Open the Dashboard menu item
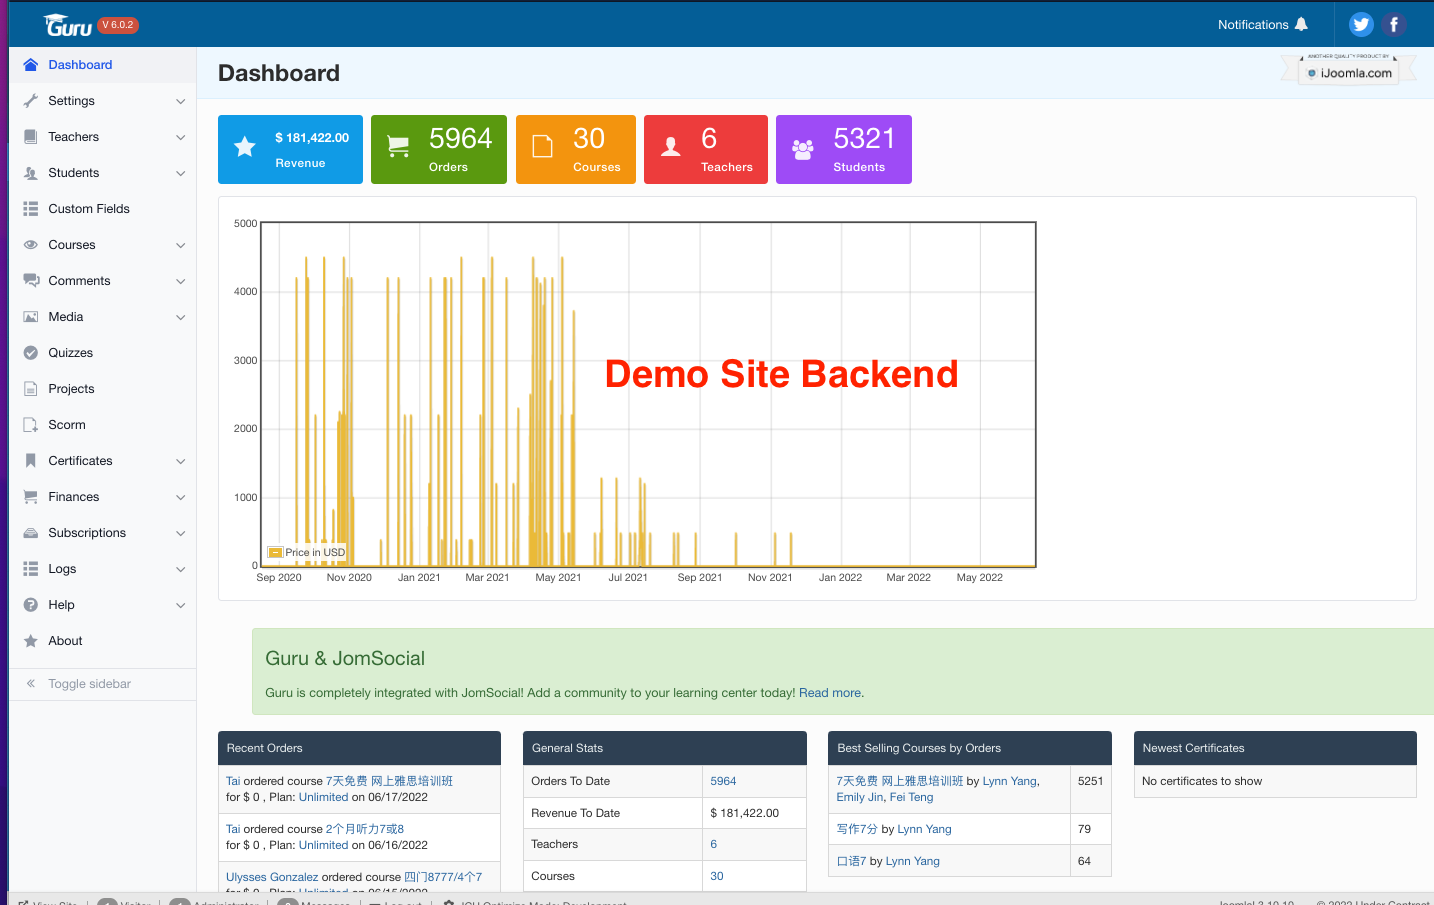Screen dimensions: 1434x905 (80, 65)
